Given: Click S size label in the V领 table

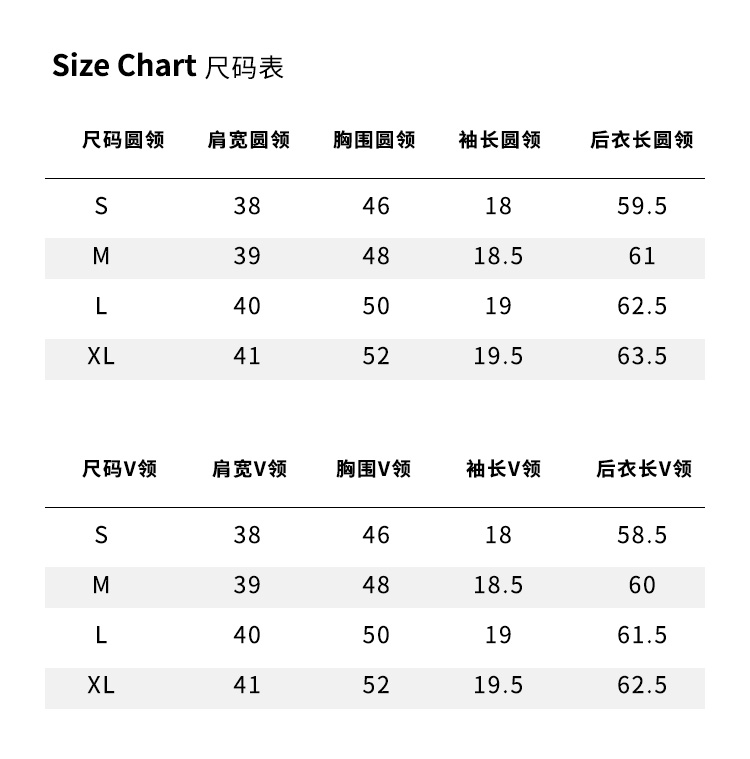Looking at the screenshot, I should tap(101, 535).
